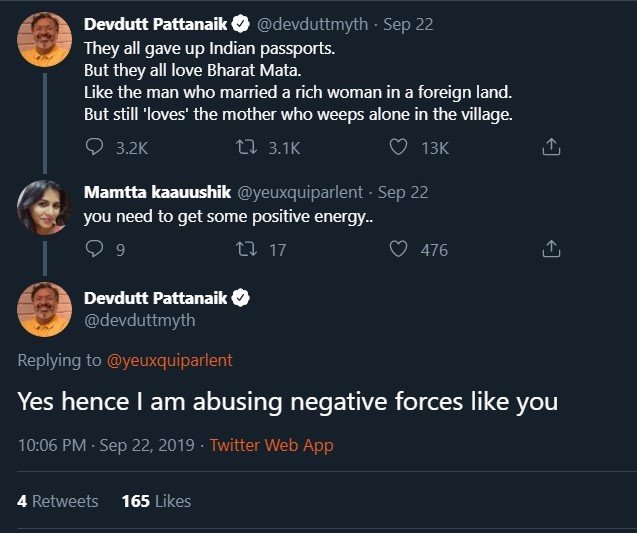Viewport: 637px width, 533px height.
Task: Click reply icon on Devdutt's first tweet
Action: (x=95, y=147)
